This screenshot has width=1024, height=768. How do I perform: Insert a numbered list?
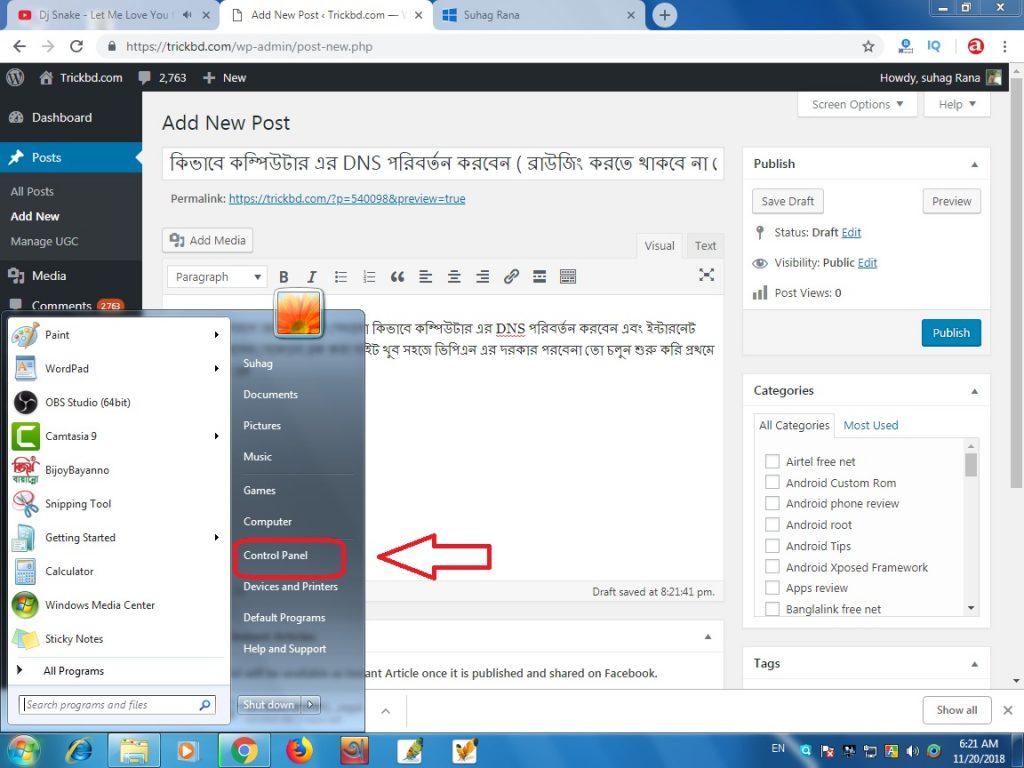(369, 277)
